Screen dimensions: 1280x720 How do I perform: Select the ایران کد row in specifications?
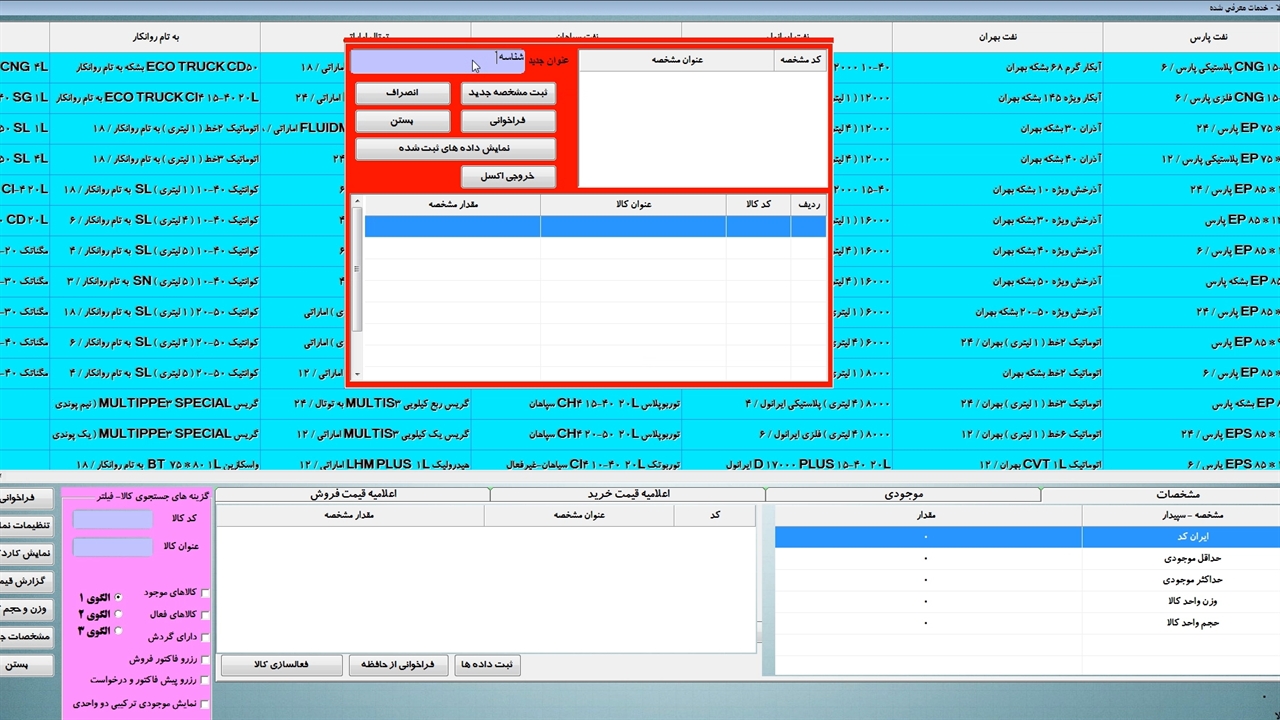(x=1180, y=537)
